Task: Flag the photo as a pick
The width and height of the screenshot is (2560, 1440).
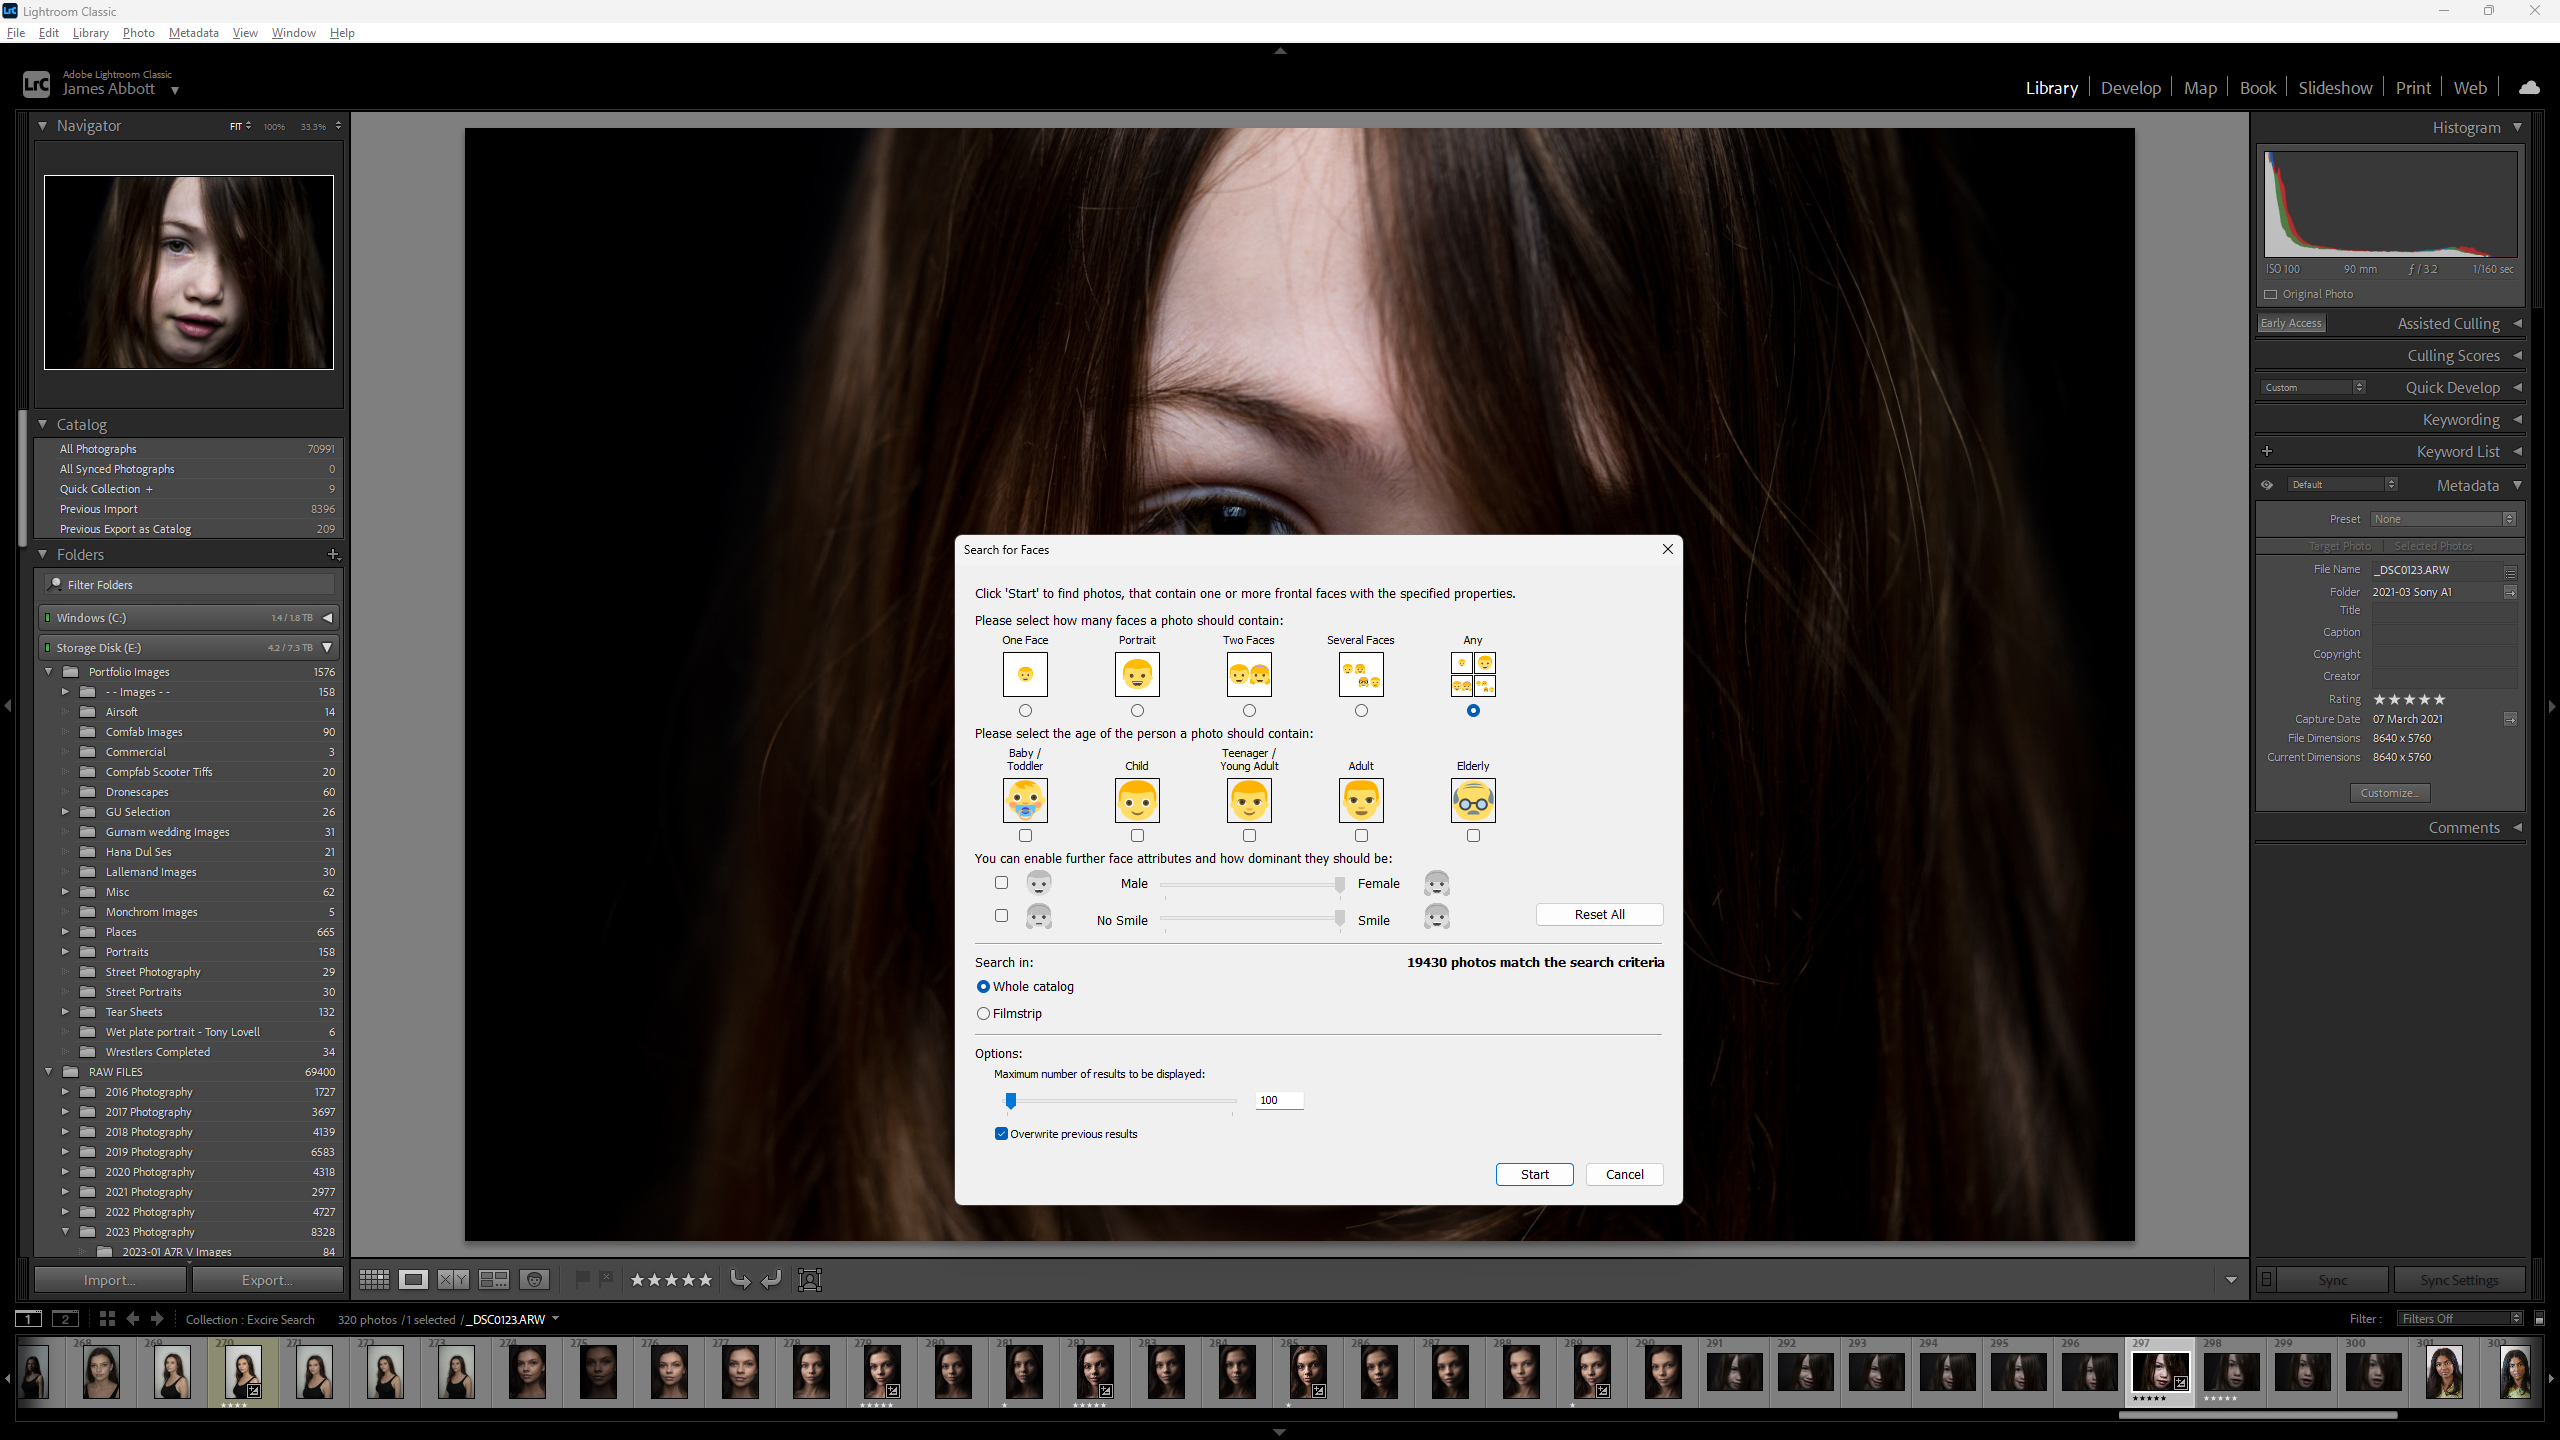Action: tap(583, 1278)
